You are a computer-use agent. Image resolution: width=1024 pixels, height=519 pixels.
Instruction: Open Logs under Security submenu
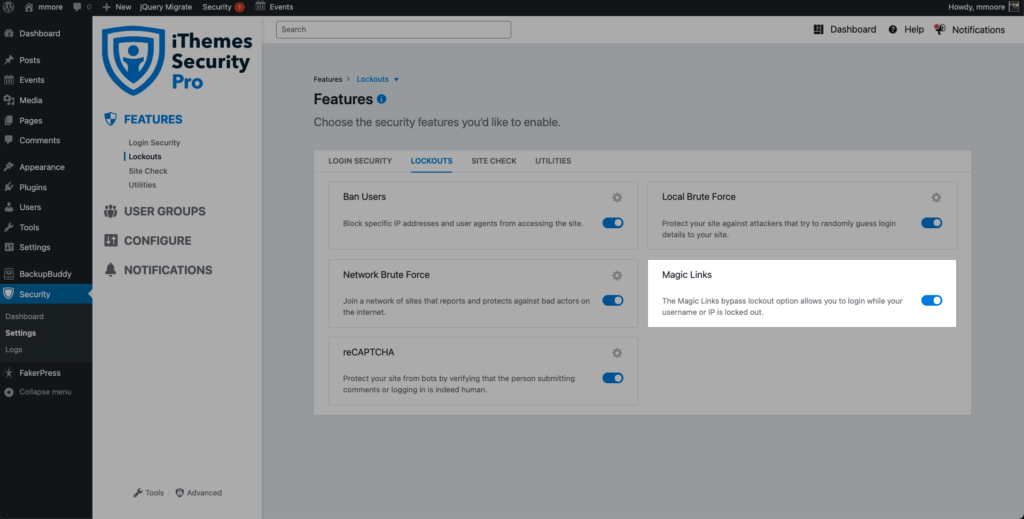point(14,349)
